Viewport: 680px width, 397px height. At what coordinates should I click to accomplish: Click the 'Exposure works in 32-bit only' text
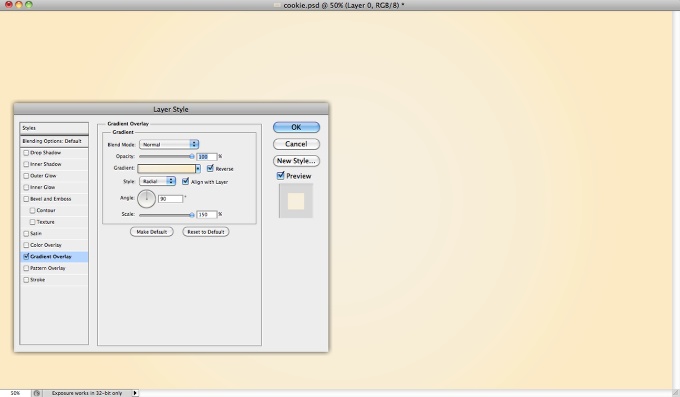87,393
